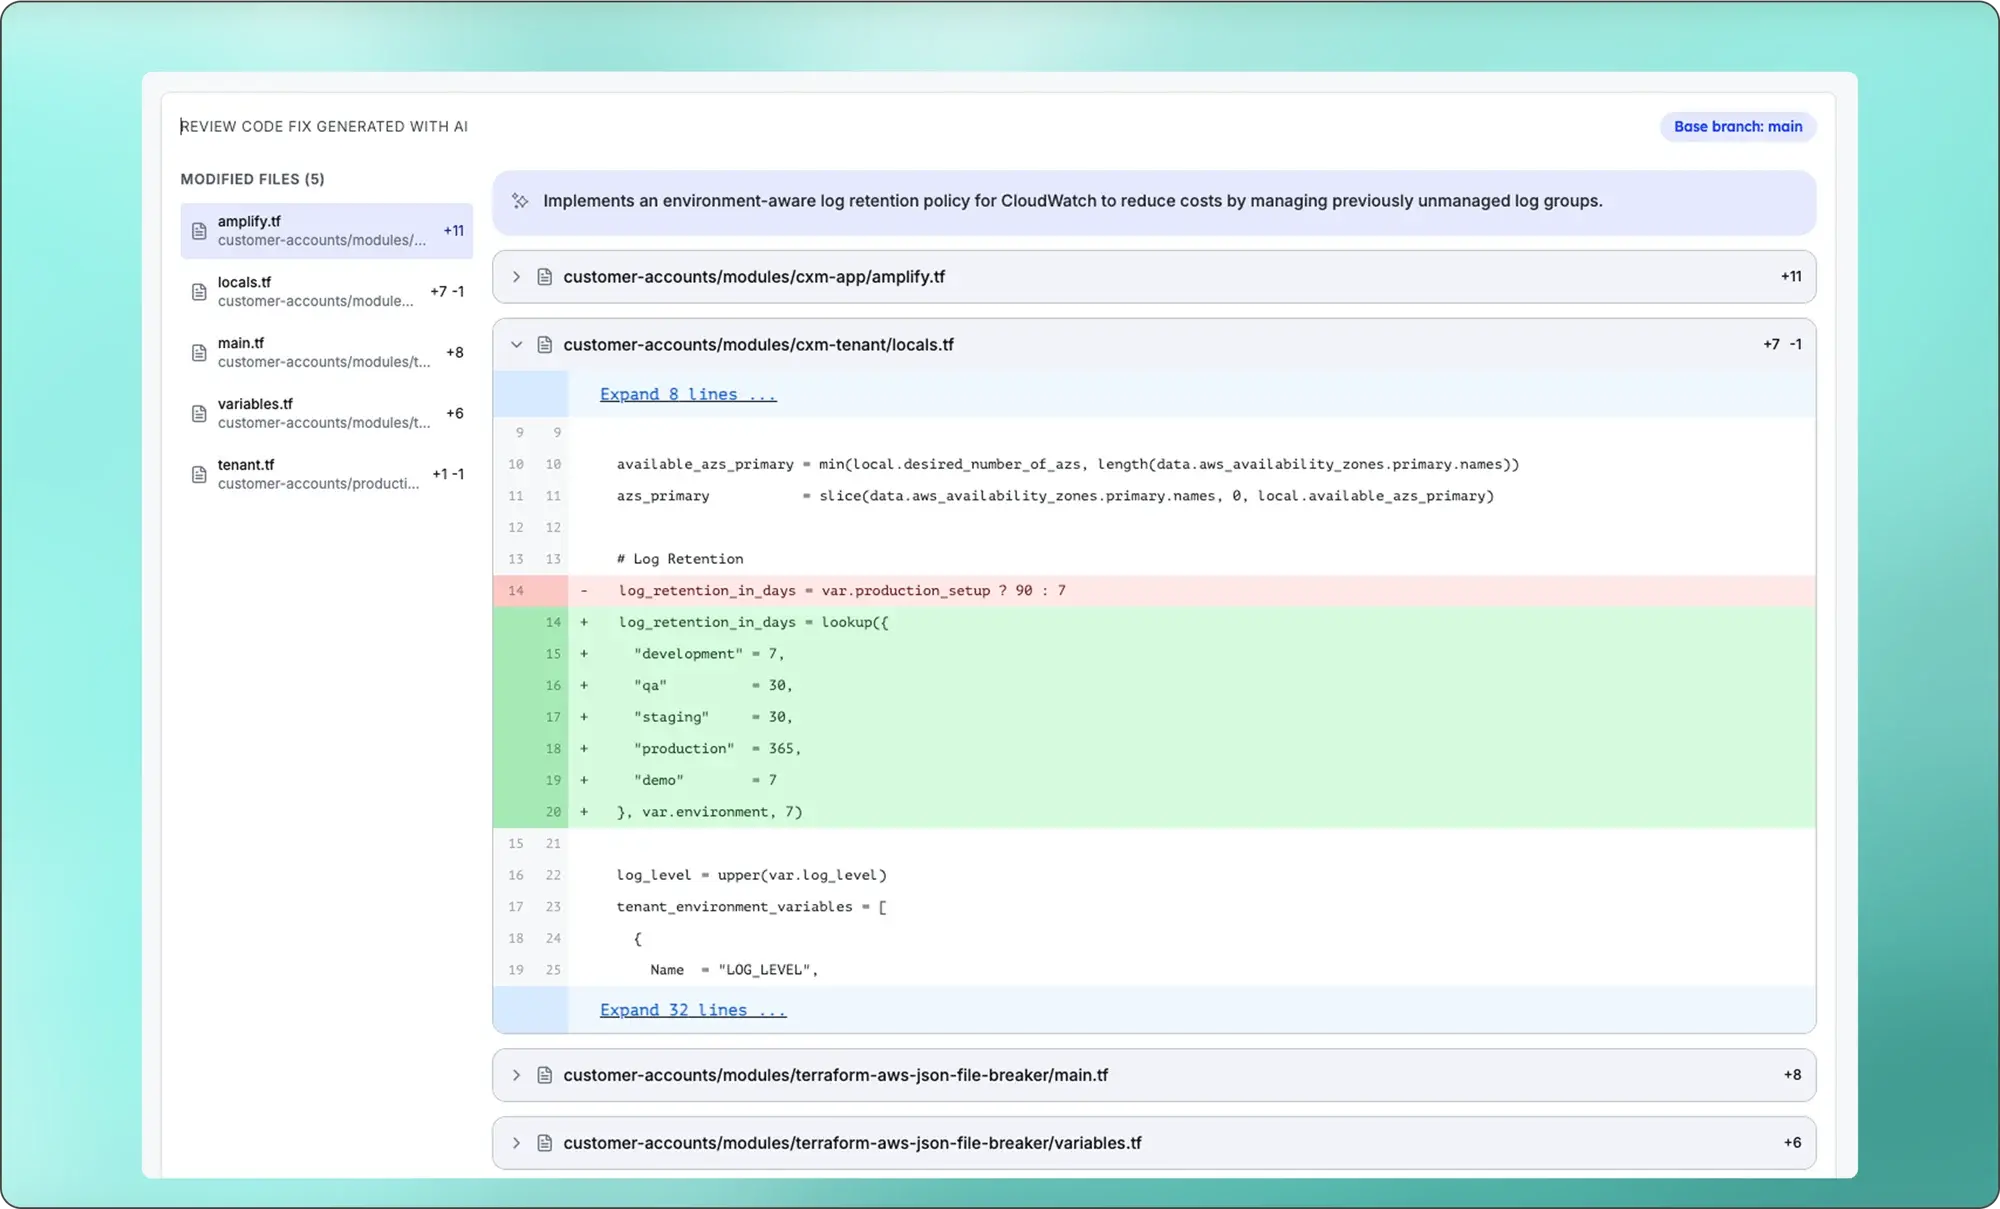2000x1209 pixels.
Task: Click added line log_retention_in_days = lookup({
Action: pos(1154,623)
